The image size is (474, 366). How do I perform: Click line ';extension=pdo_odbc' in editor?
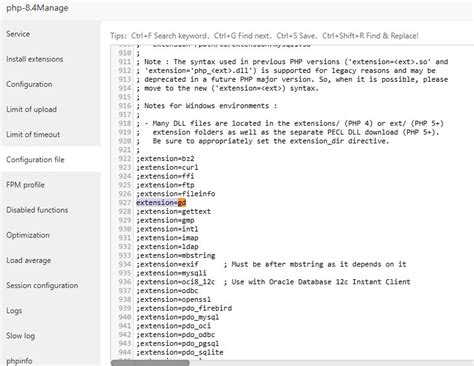[176, 335]
